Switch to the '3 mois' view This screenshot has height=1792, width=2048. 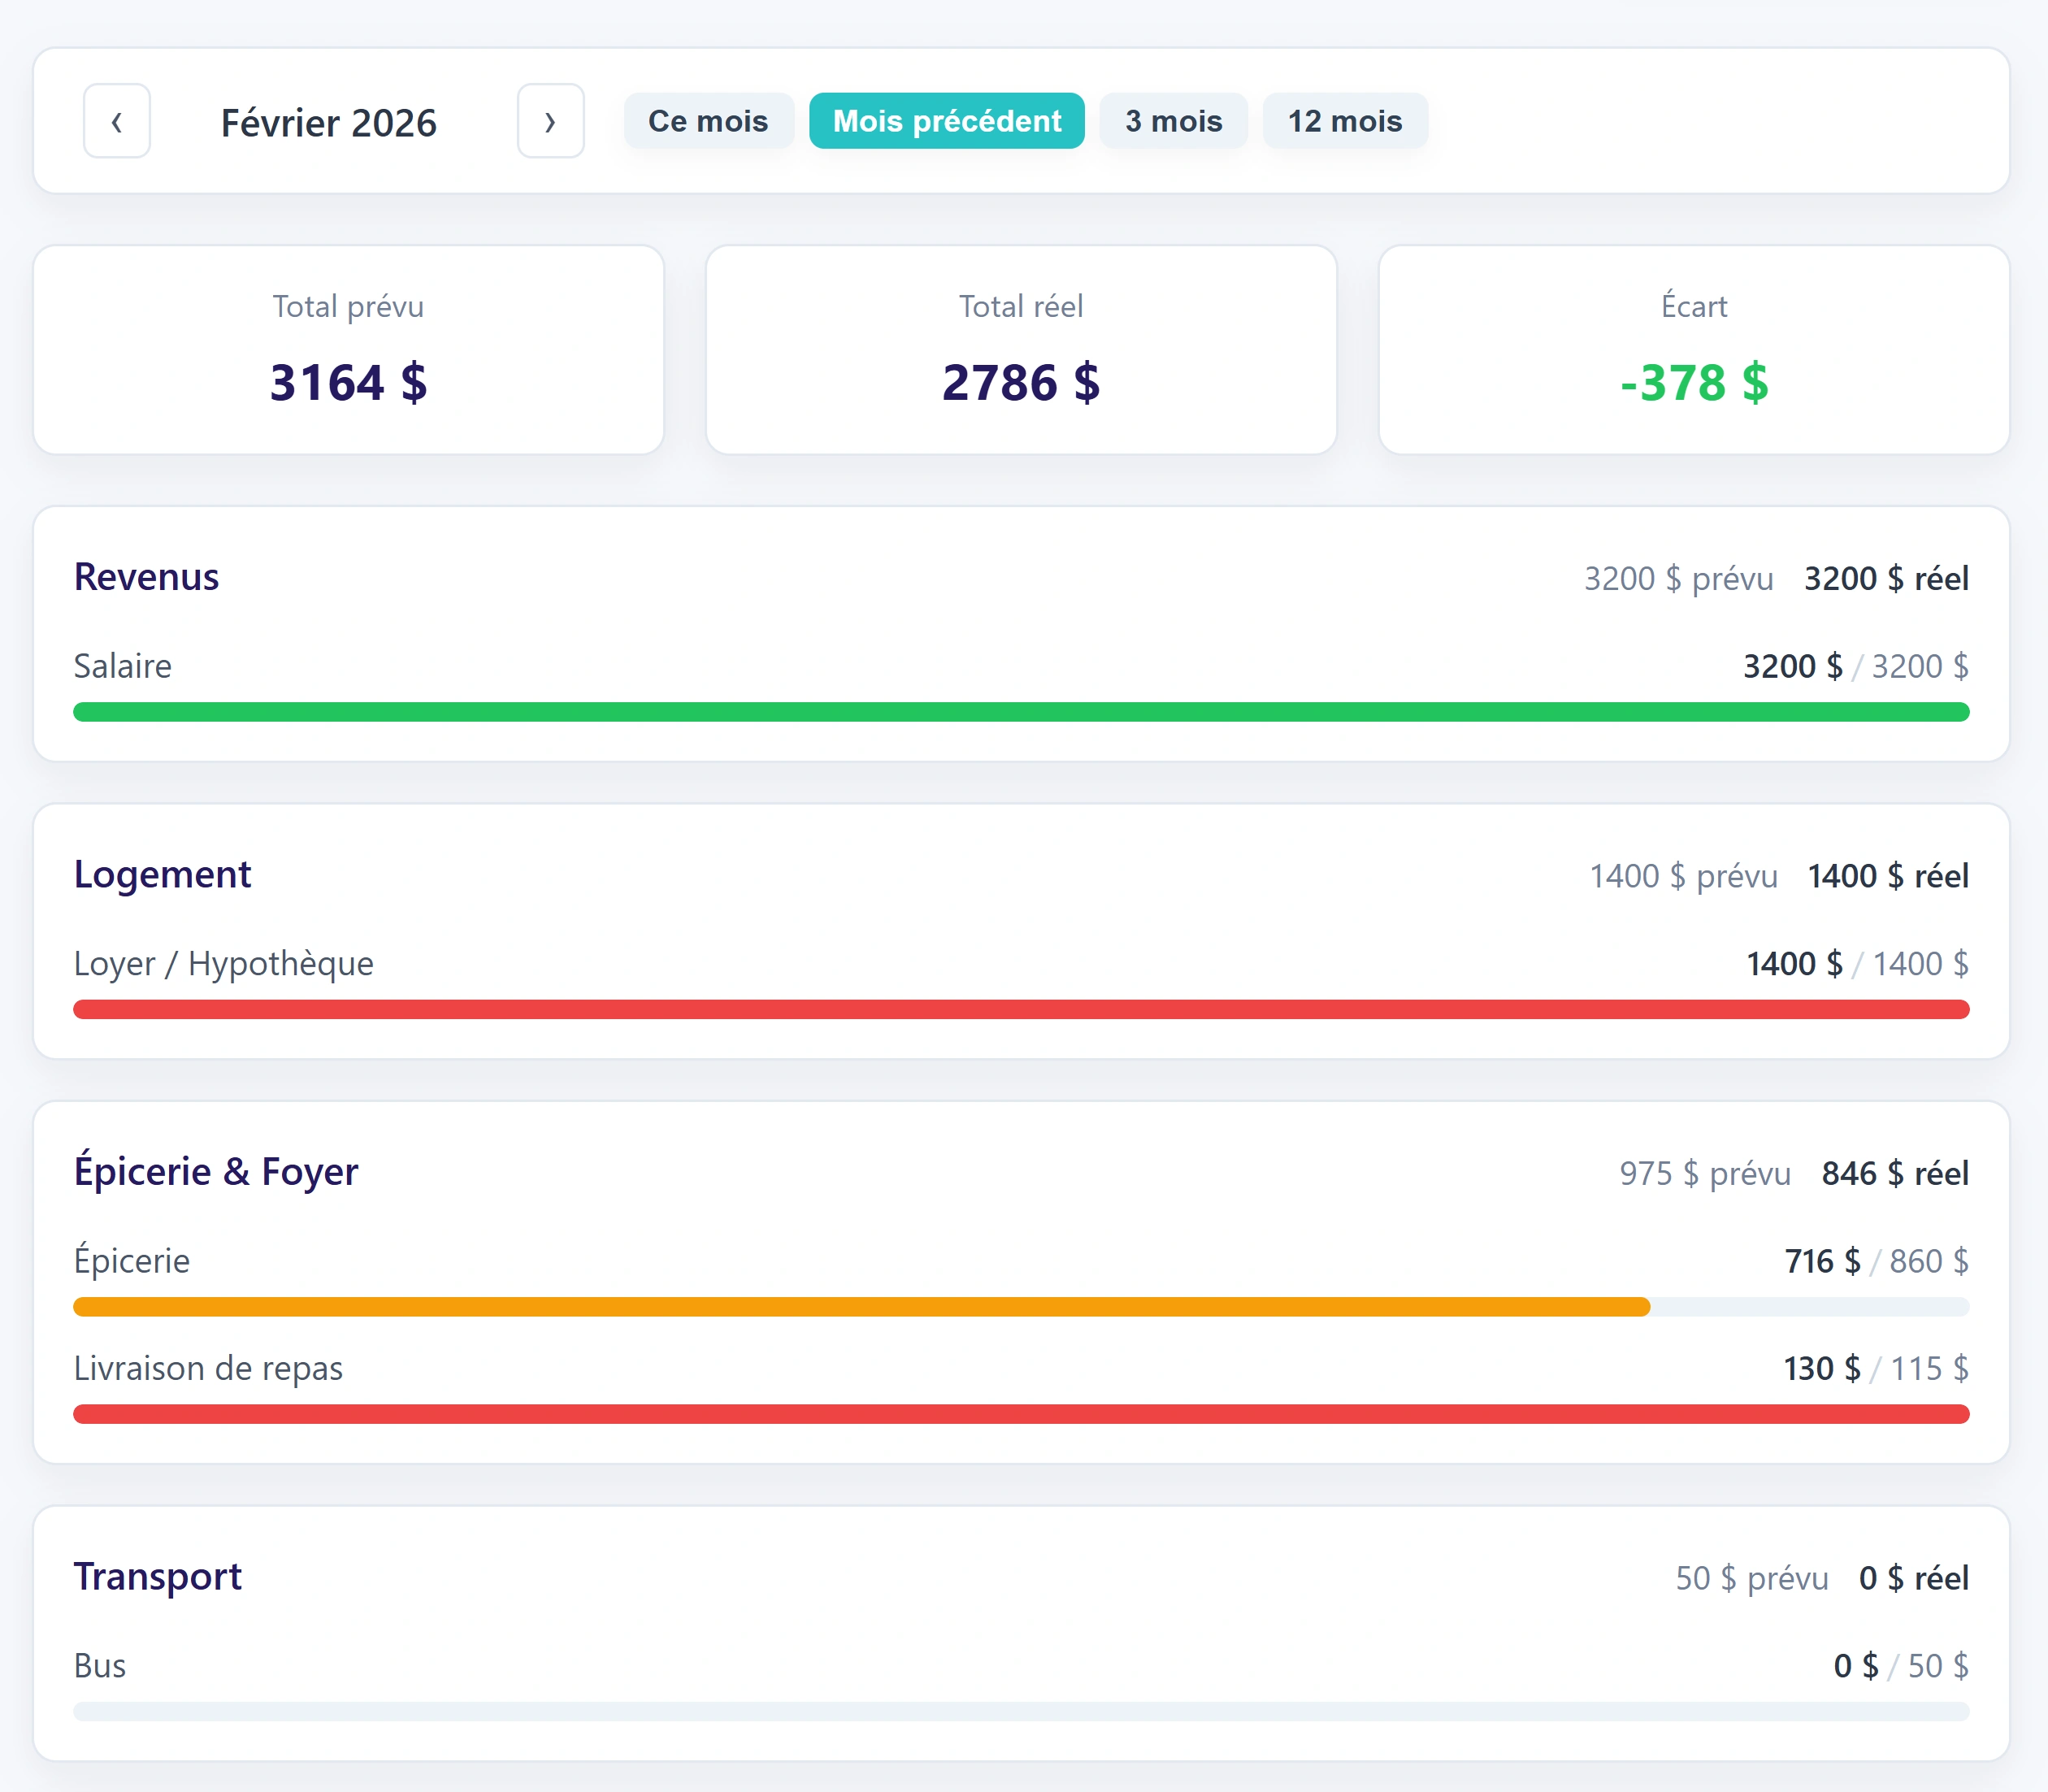[1173, 120]
